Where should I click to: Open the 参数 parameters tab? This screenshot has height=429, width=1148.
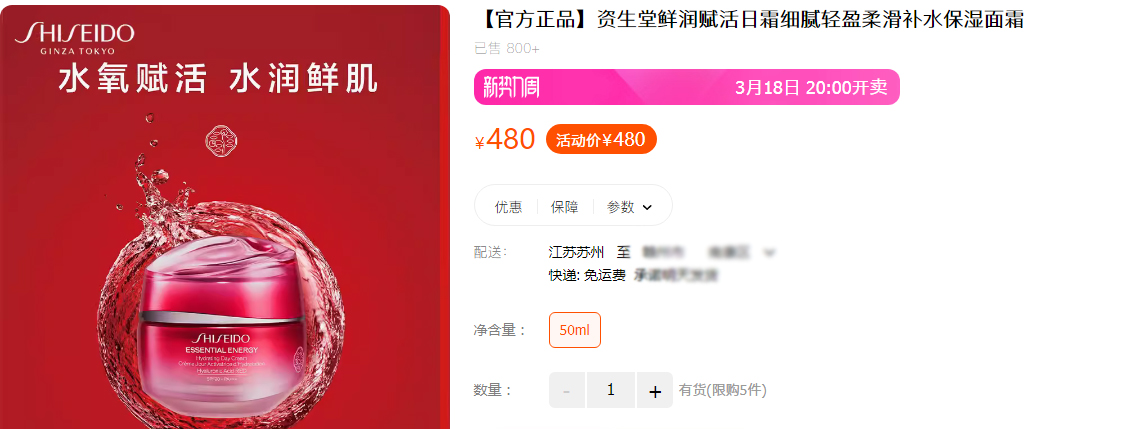click(621, 207)
